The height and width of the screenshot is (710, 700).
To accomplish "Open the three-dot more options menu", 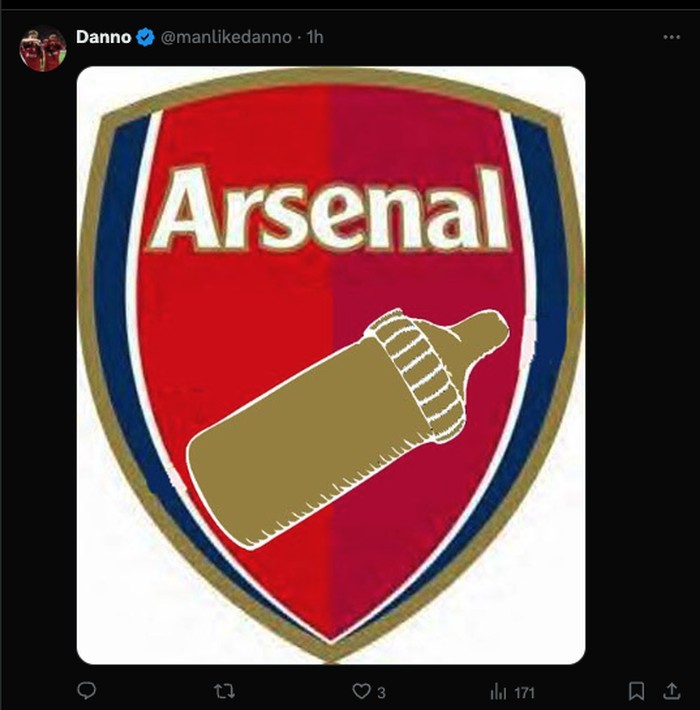I will 671,37.
